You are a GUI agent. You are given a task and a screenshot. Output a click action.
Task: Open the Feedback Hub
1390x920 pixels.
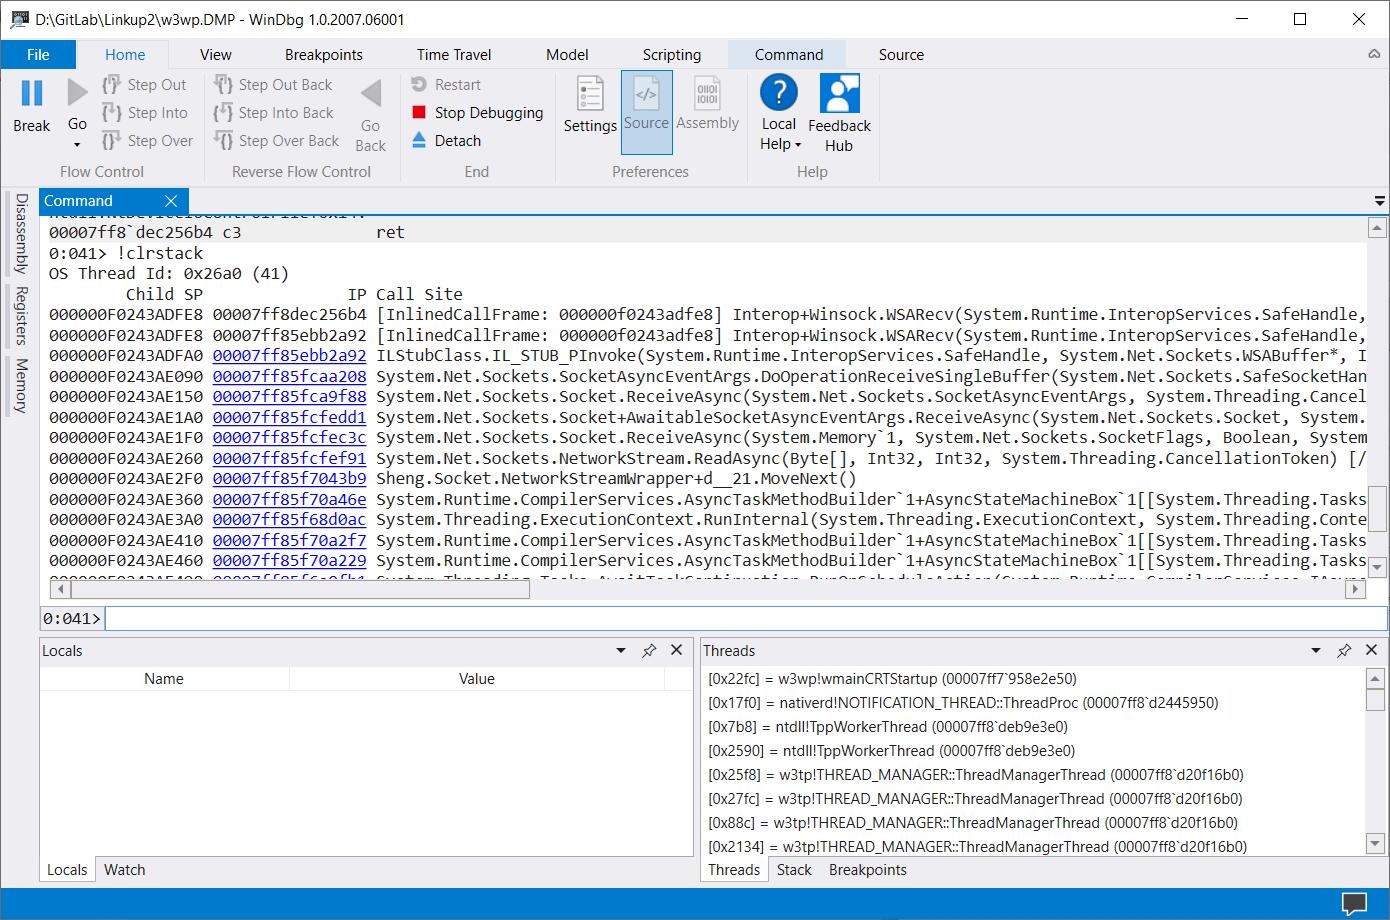click(839, 112)
